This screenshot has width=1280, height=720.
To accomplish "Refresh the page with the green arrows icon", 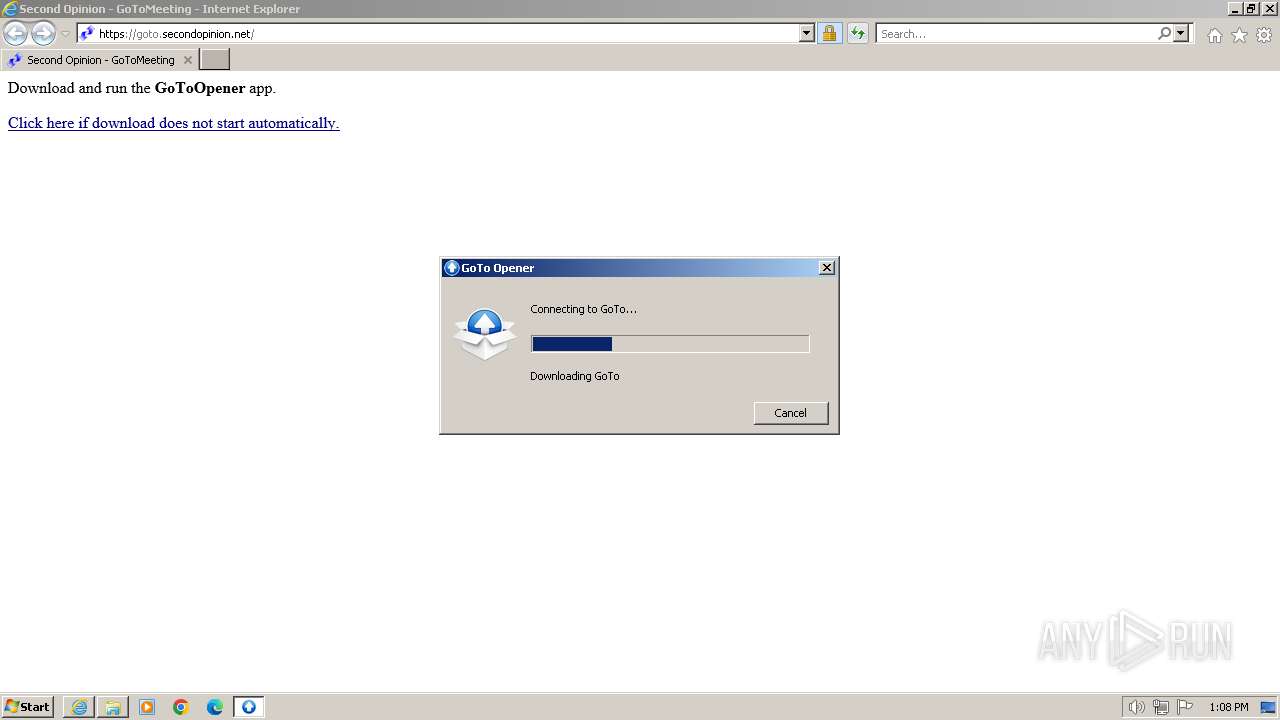I will click(x=858, y=34).
